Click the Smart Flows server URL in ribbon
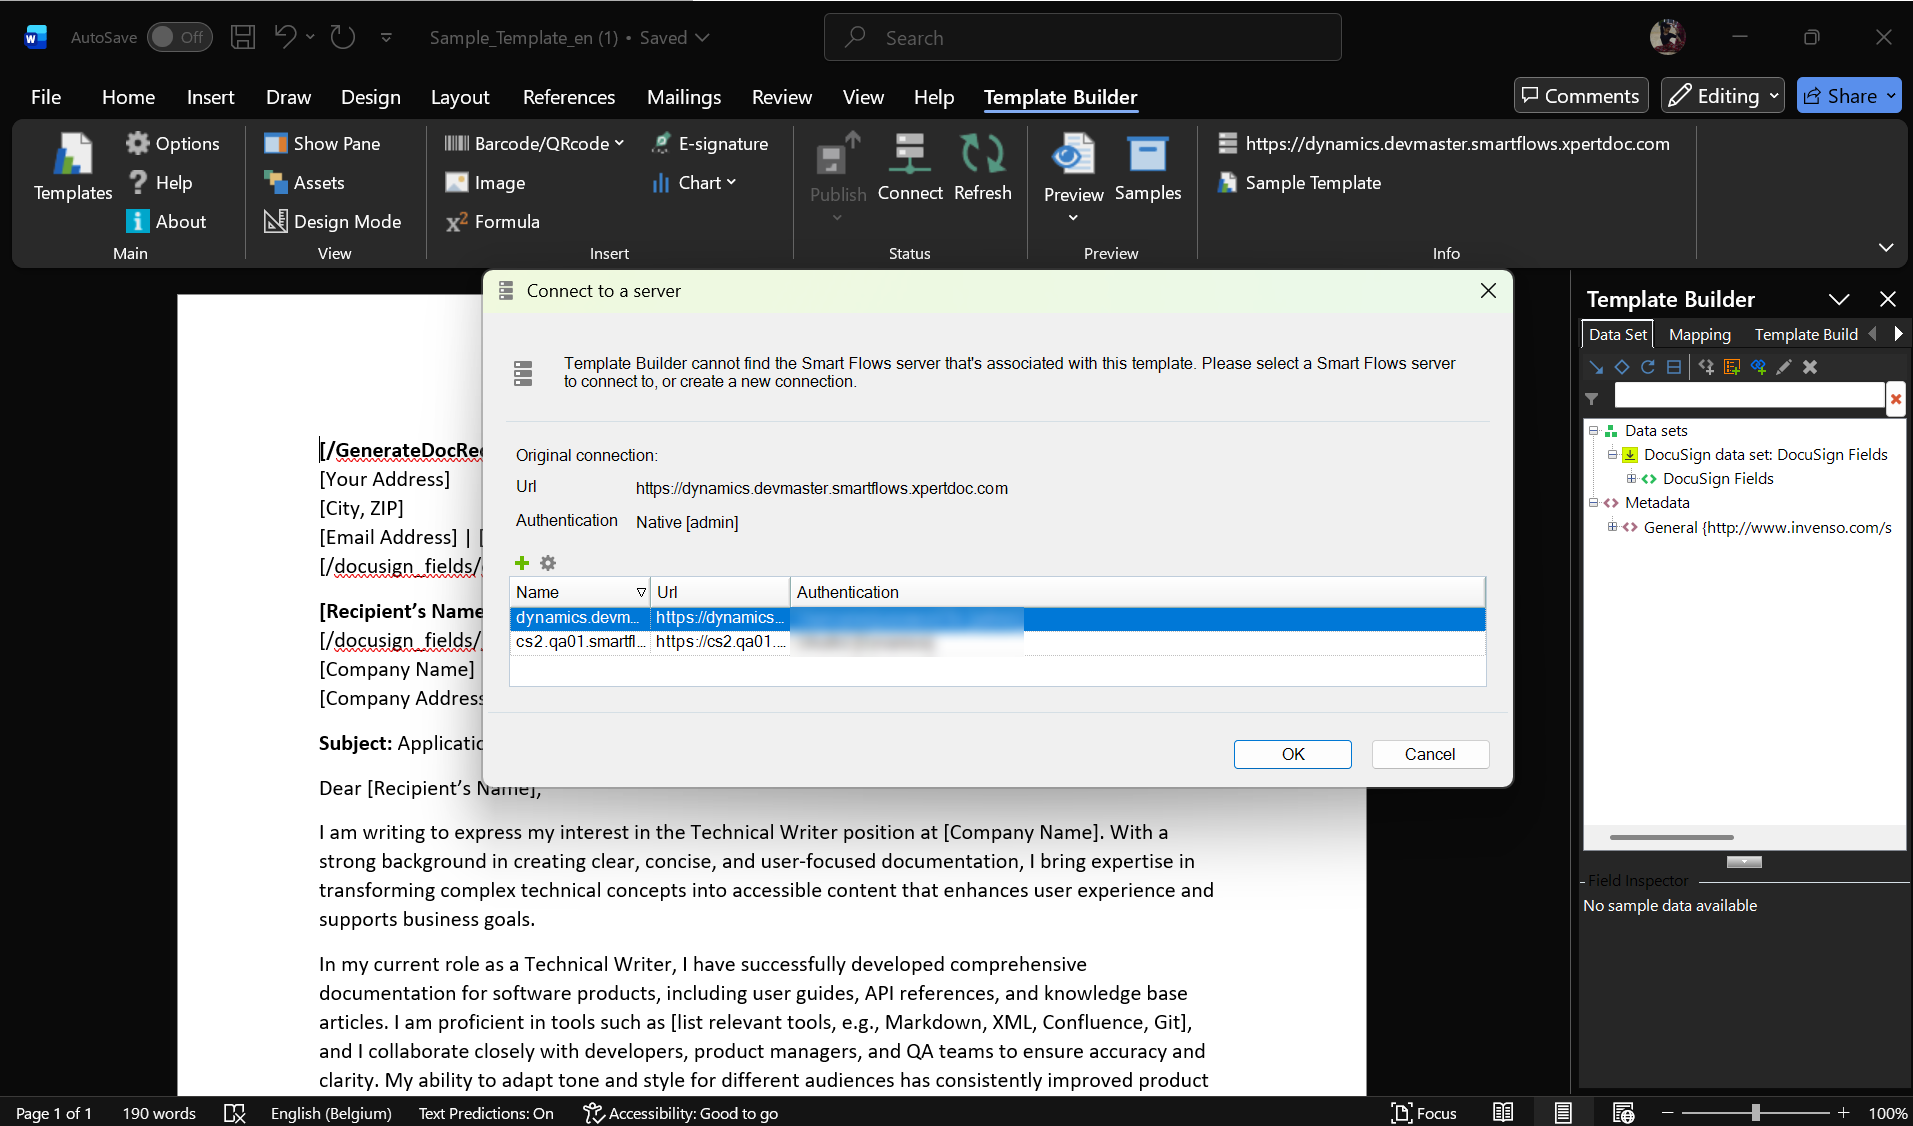The width and height of the screenshot is (1913, 1126). pyautogui.click(x=1444, y=143)
